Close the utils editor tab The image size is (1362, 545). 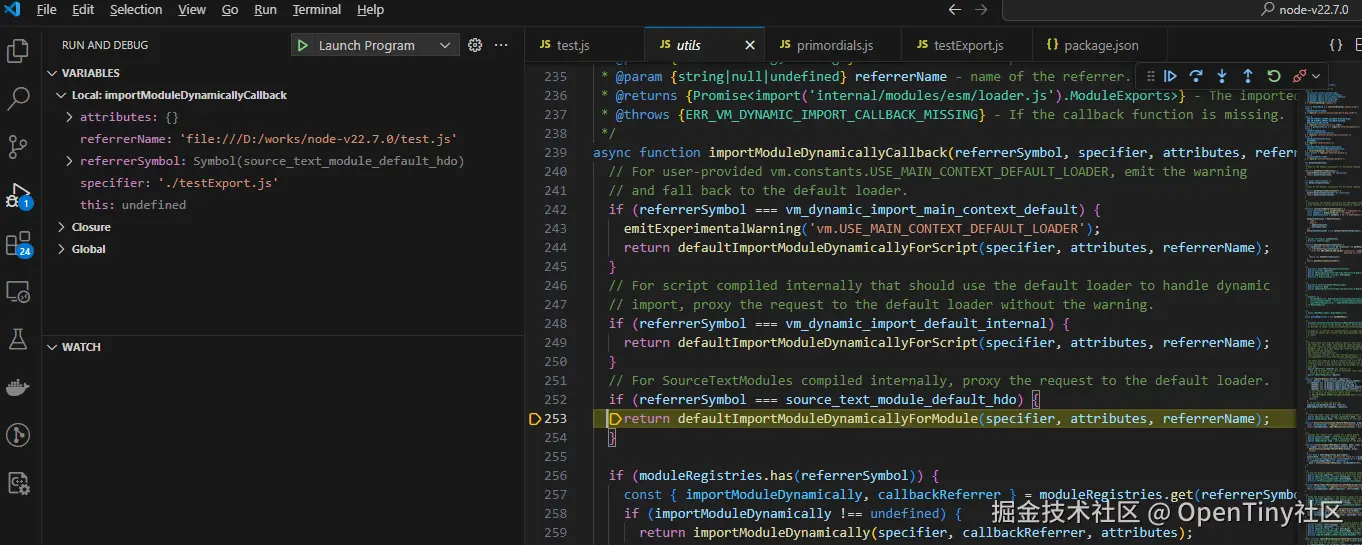(750, 45)
